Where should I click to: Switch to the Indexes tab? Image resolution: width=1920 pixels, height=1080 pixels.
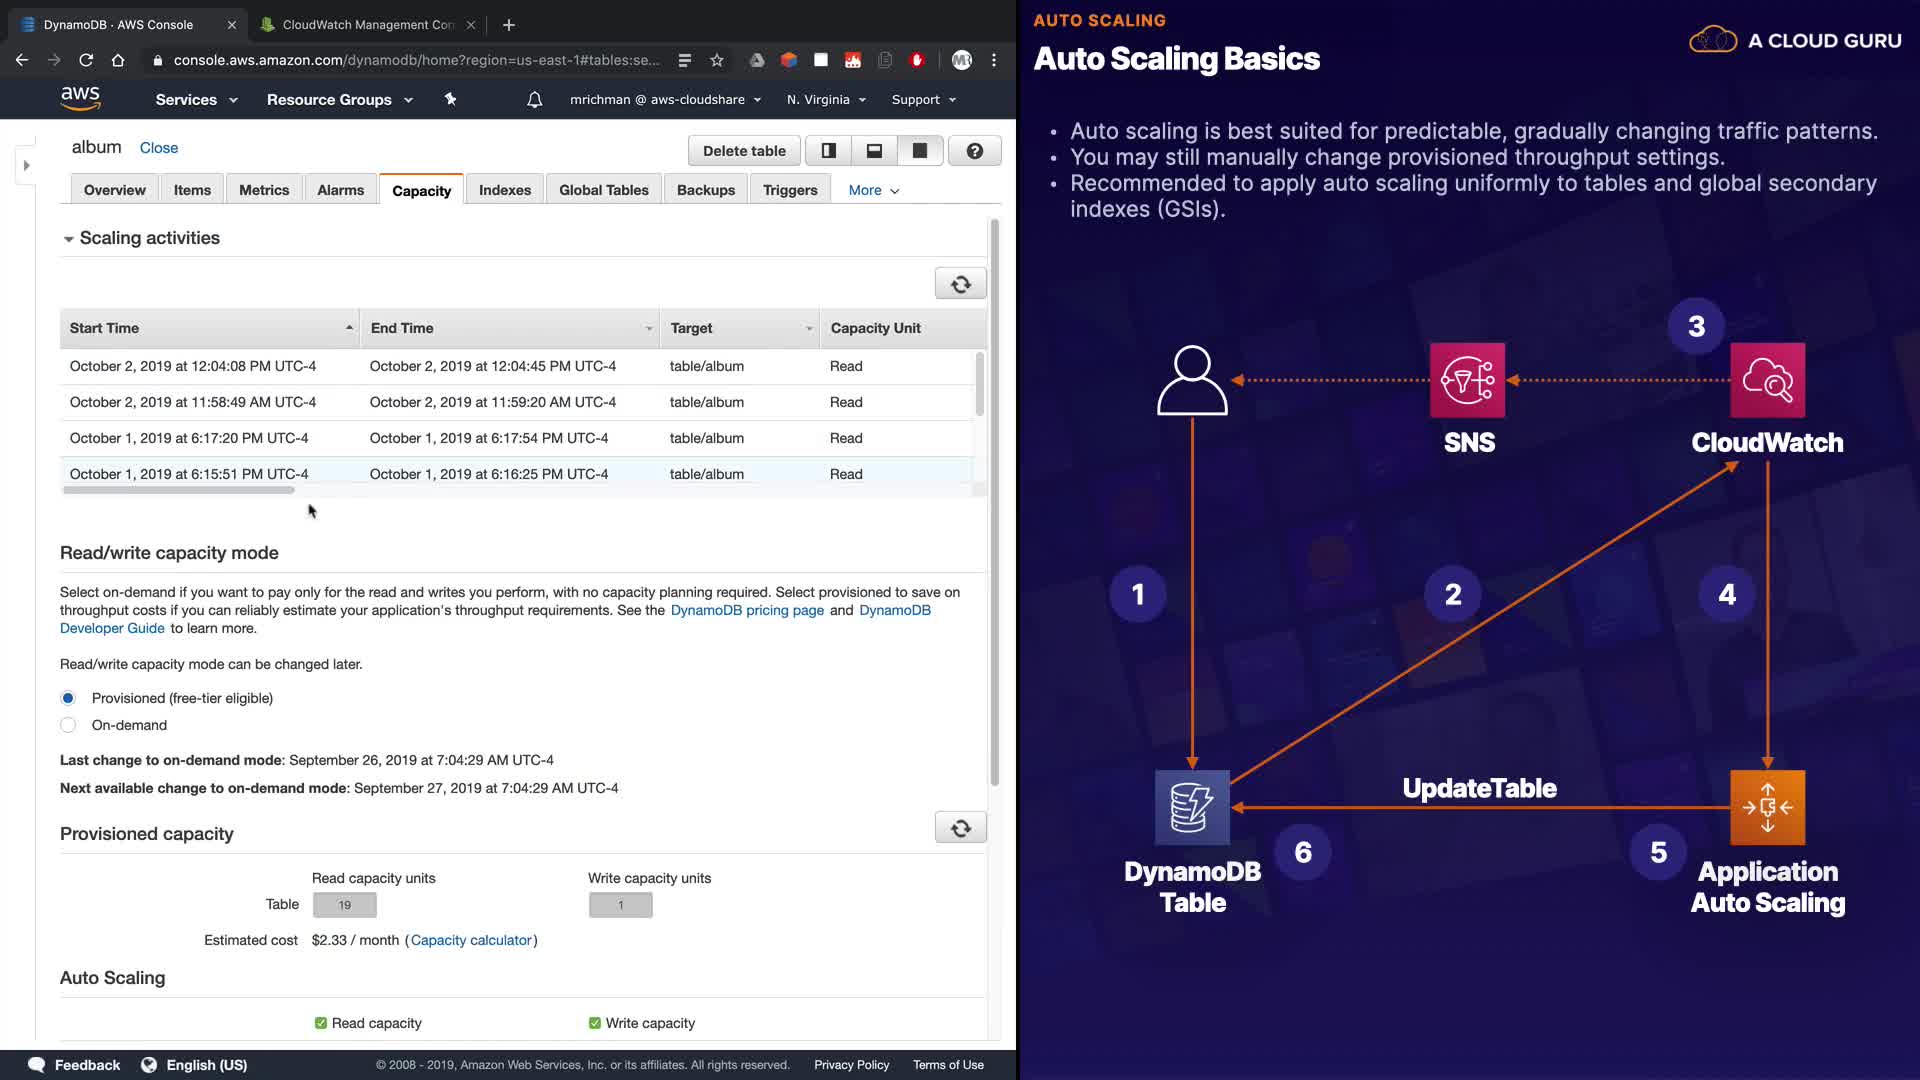504,190
